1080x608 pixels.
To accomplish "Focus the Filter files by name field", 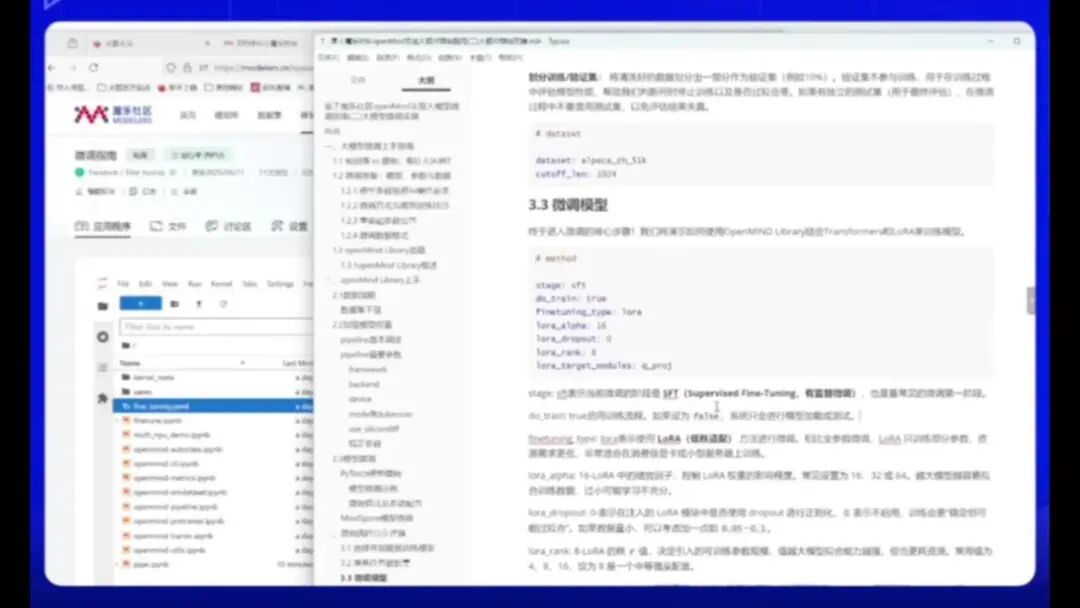I will [216, 326].
